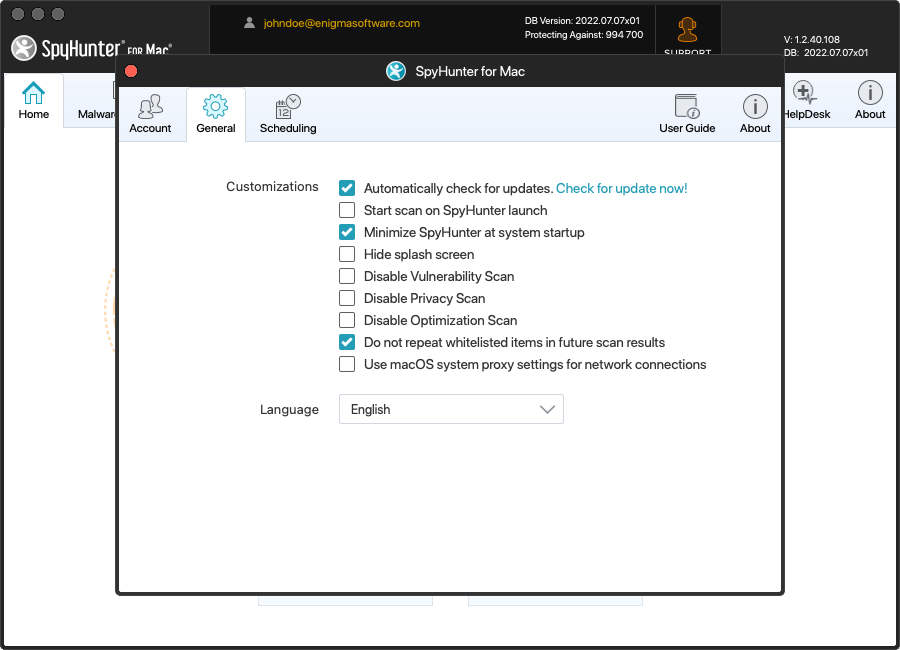Check Disable Vulnerability Scan option
This screenshot has height=650, width=900.
pyautogui.click(x=347, y=276)
